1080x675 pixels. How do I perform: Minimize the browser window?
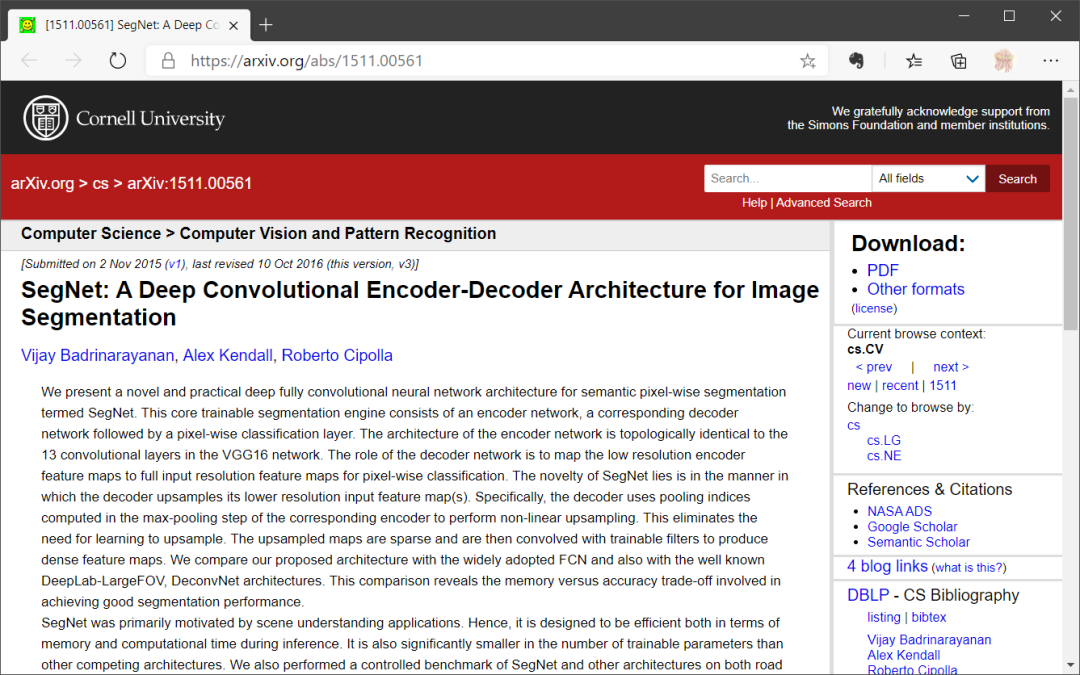[x=964, y=16]
